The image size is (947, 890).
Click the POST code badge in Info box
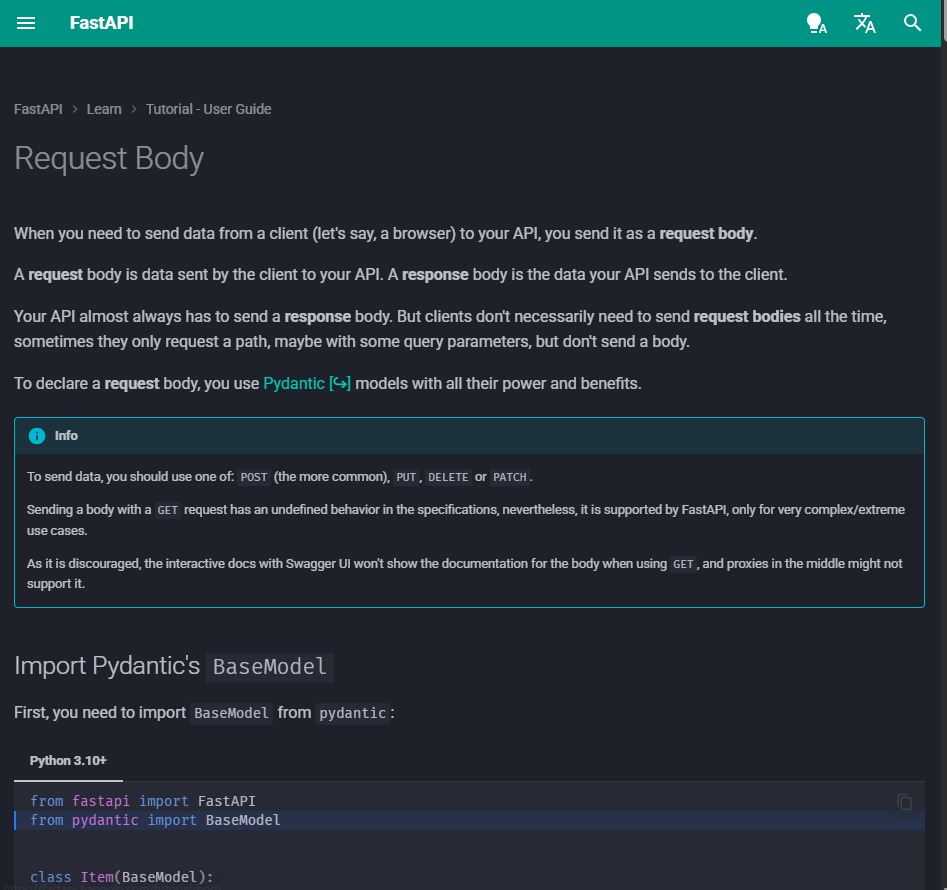click(253, 477)
